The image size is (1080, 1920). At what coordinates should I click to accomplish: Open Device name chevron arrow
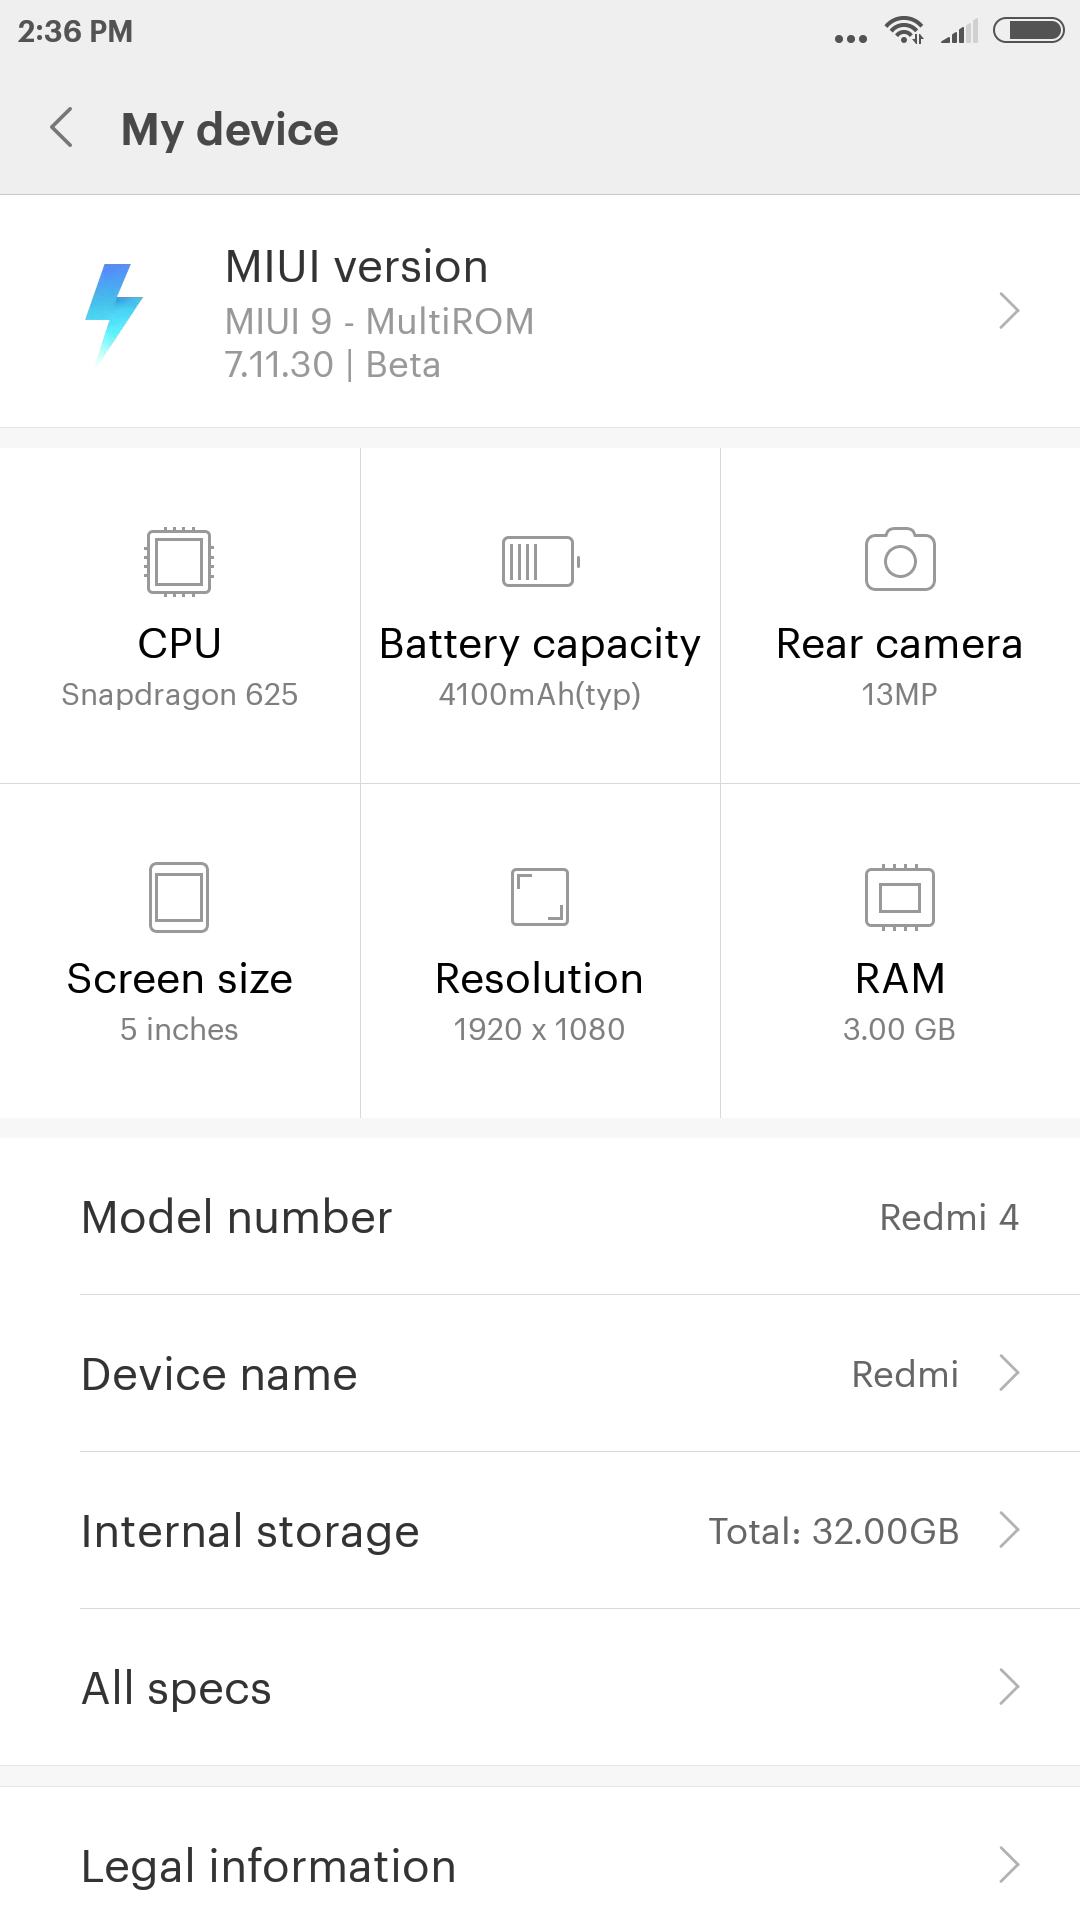coord(1009,1373)
